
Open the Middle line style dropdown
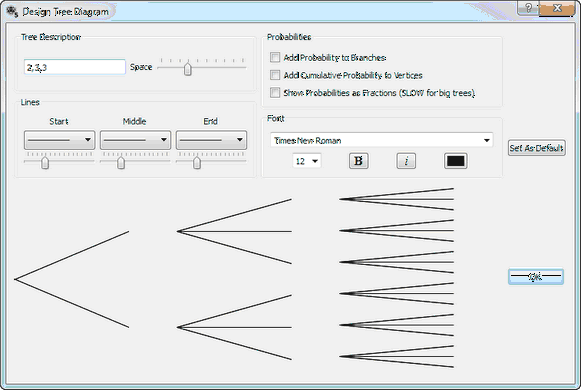136,140
